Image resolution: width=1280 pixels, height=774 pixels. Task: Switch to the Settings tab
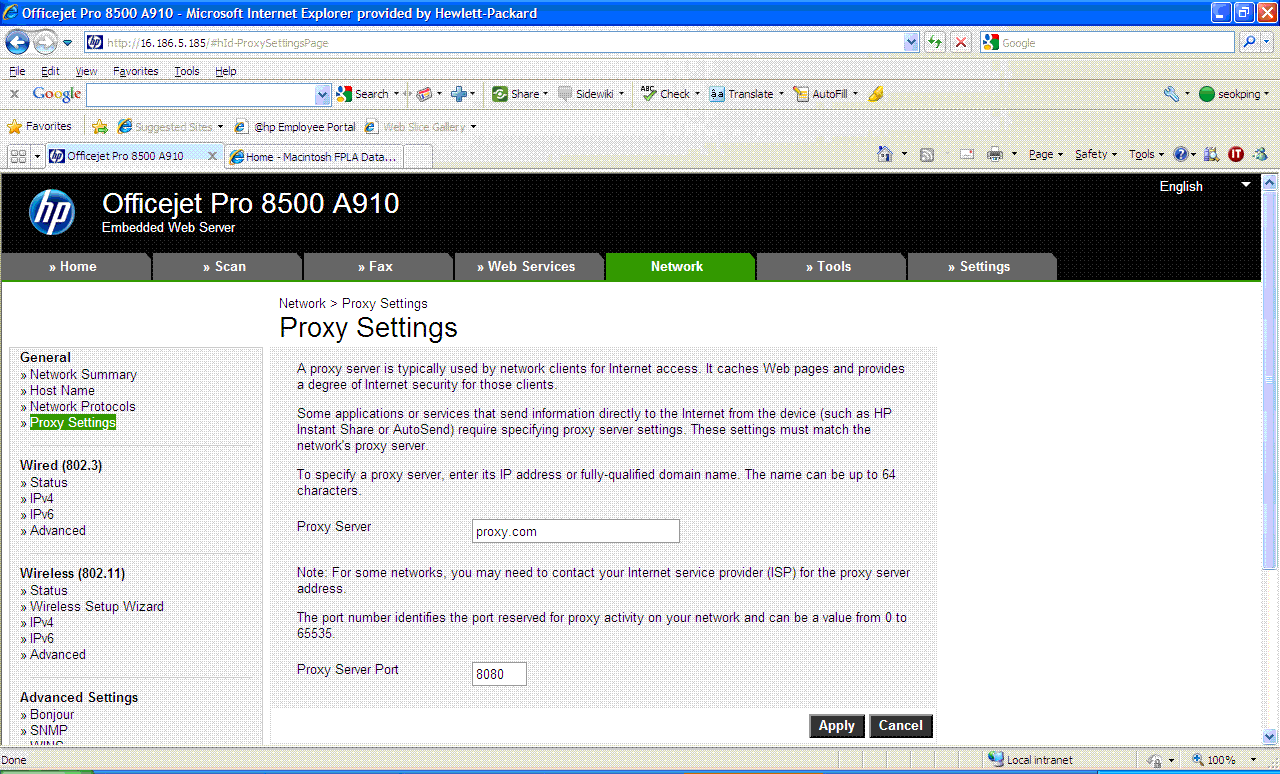[x=980, y=267]
